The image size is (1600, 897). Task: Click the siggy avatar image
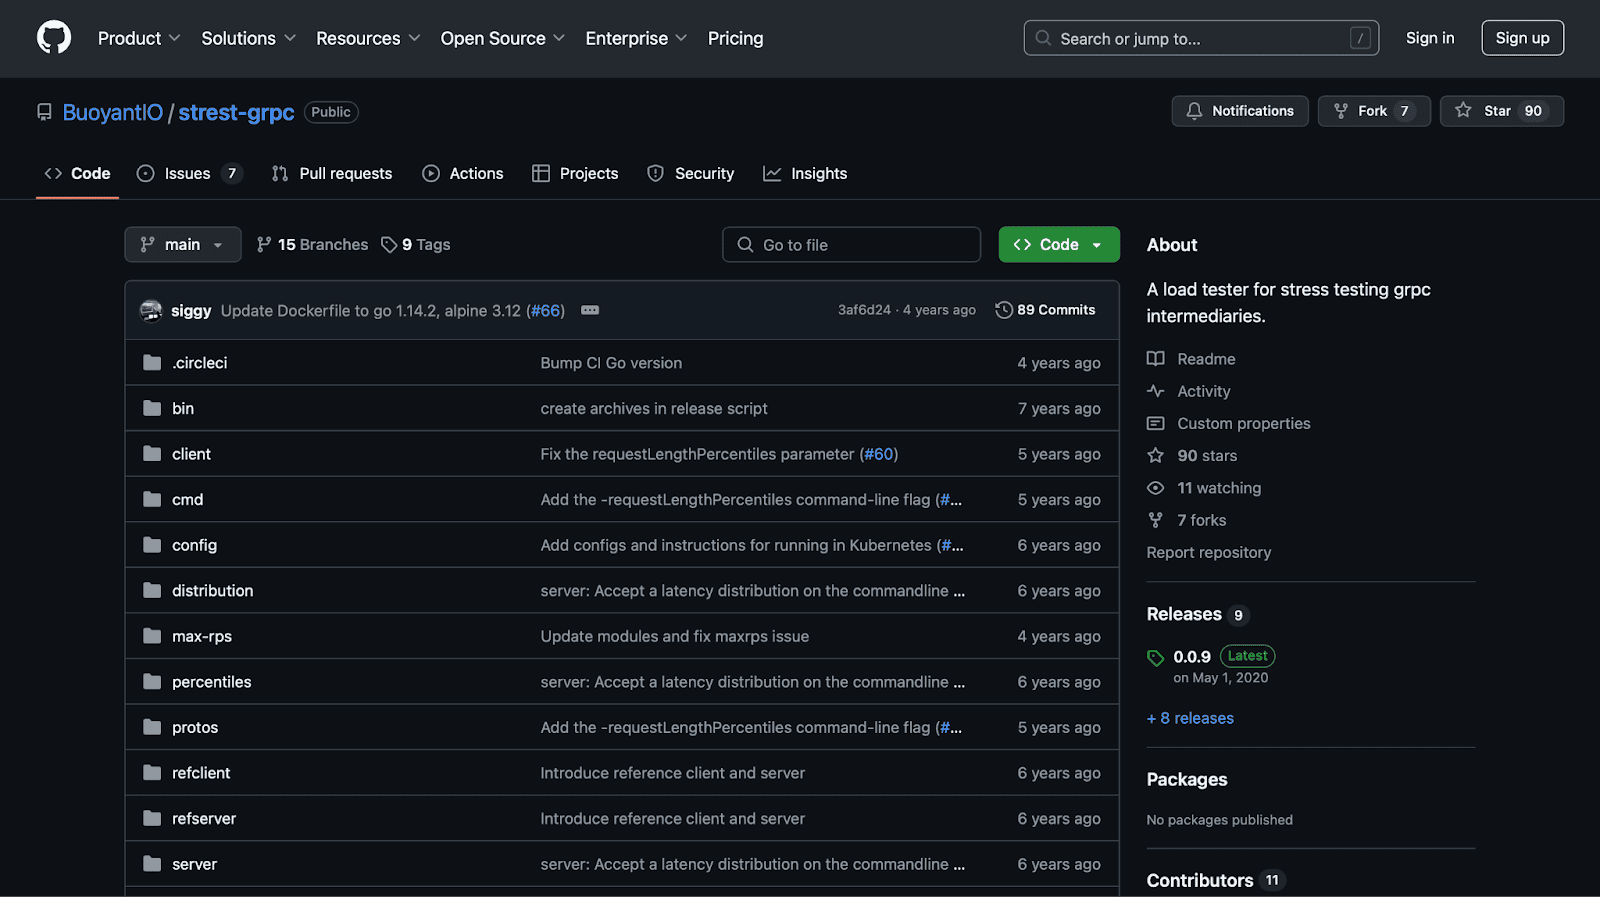pos(151,310)
